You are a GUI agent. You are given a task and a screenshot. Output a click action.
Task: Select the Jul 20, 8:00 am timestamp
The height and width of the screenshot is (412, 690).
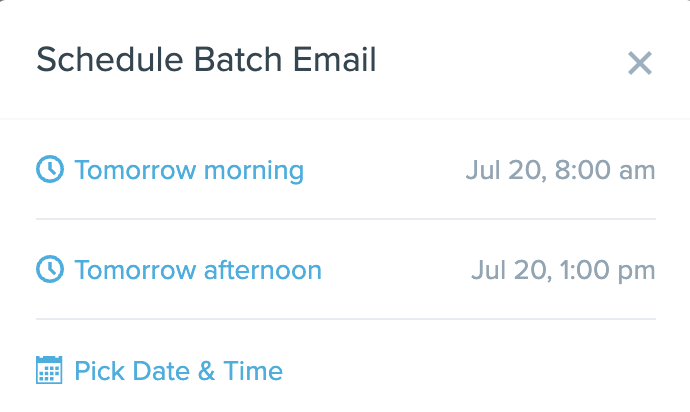(x=560, y=170)
